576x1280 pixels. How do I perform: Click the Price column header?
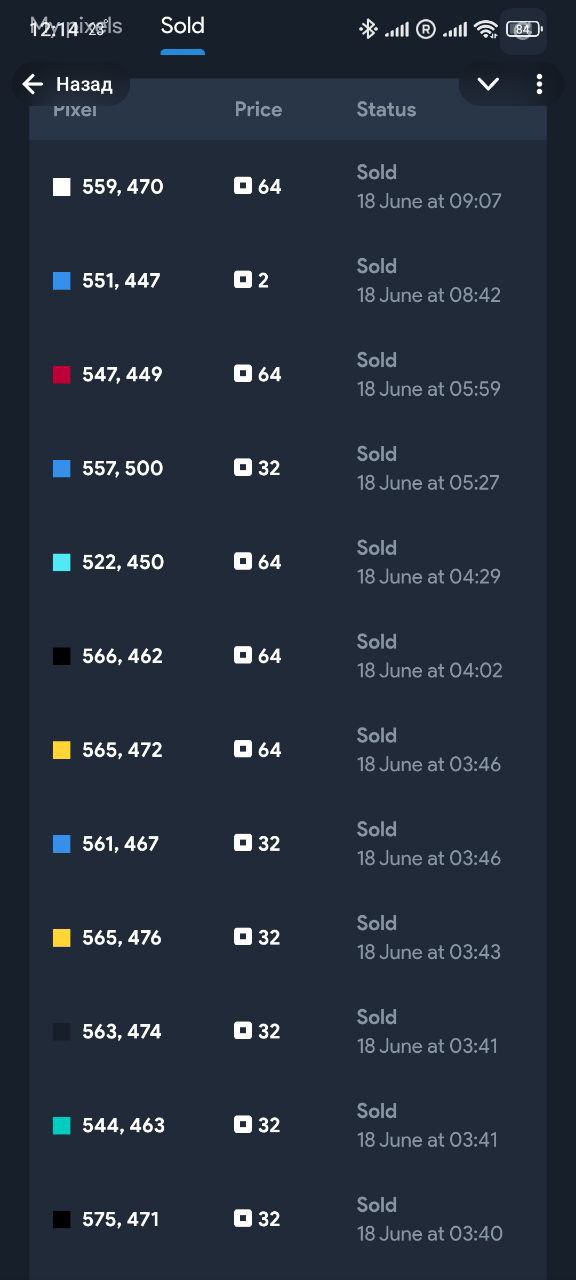coord(258,110)
